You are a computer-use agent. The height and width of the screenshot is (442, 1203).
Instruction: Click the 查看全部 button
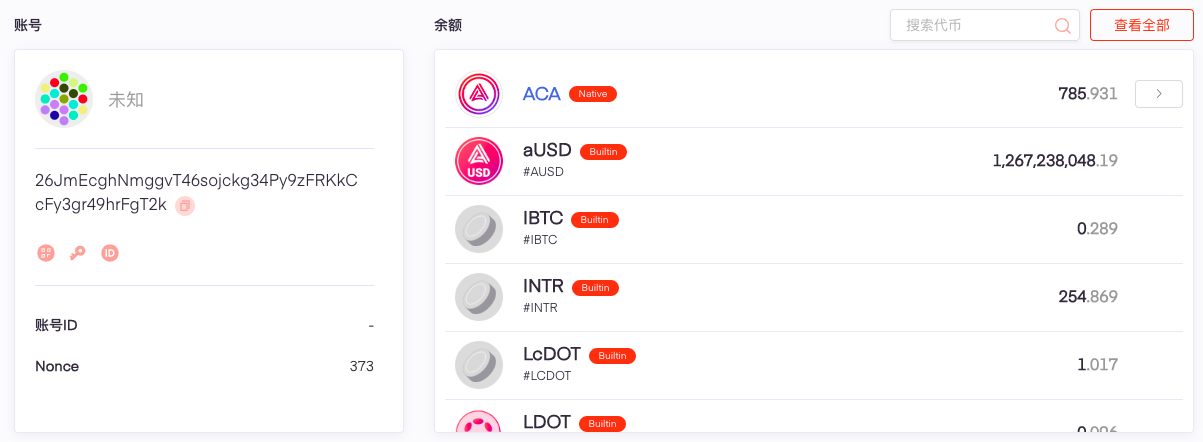click(x=1142, y=26)
